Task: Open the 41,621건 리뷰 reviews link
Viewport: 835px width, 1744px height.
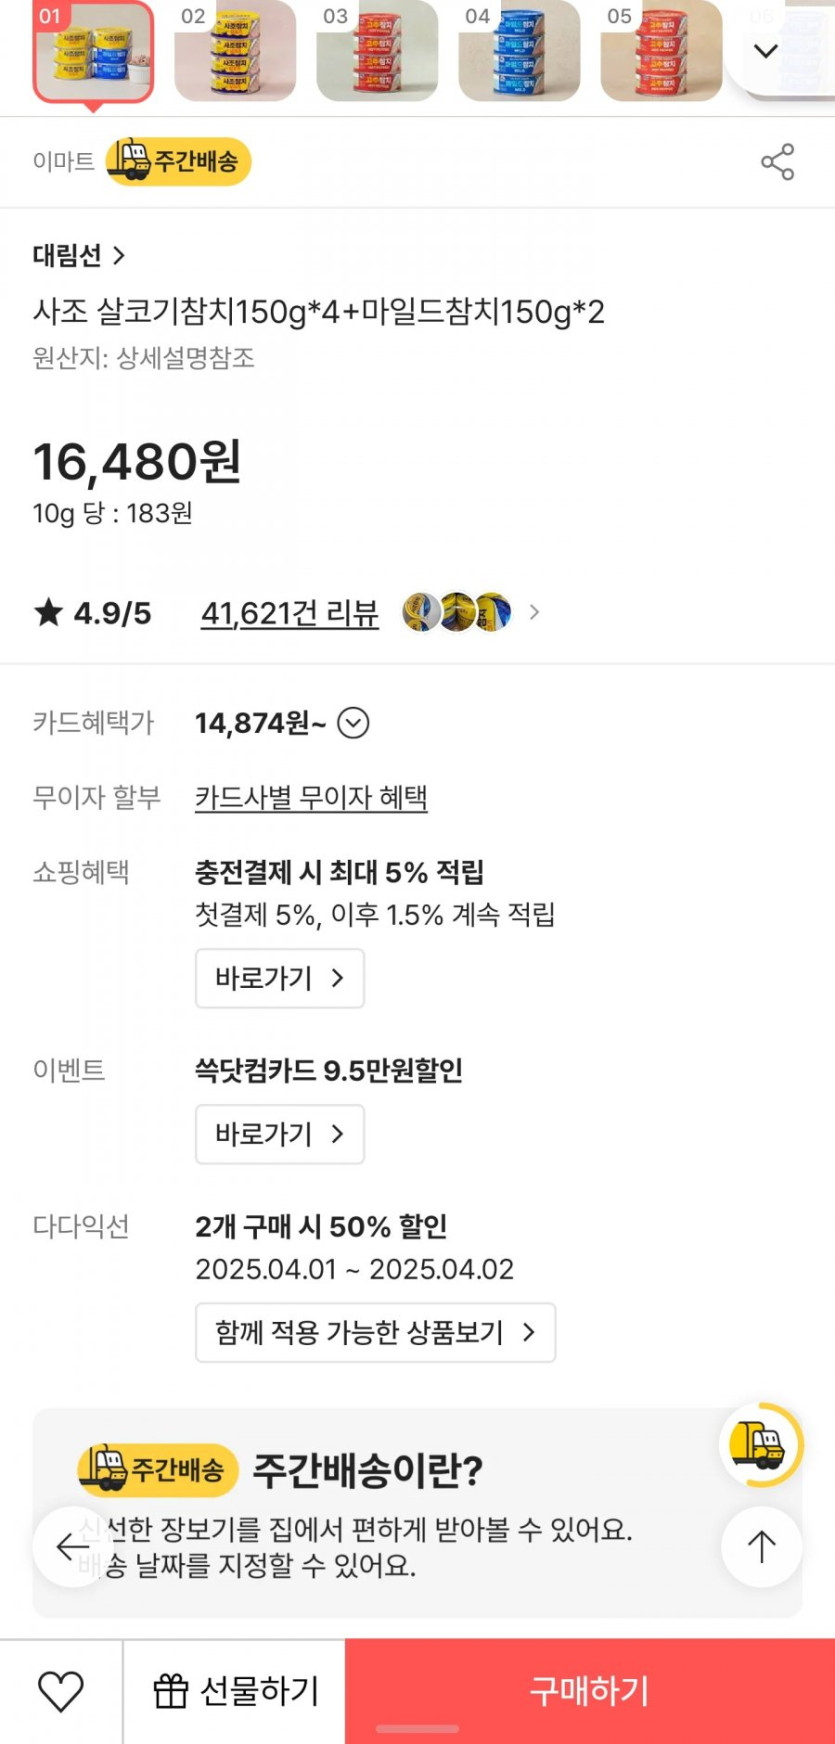Action: (x=290, y=613)
